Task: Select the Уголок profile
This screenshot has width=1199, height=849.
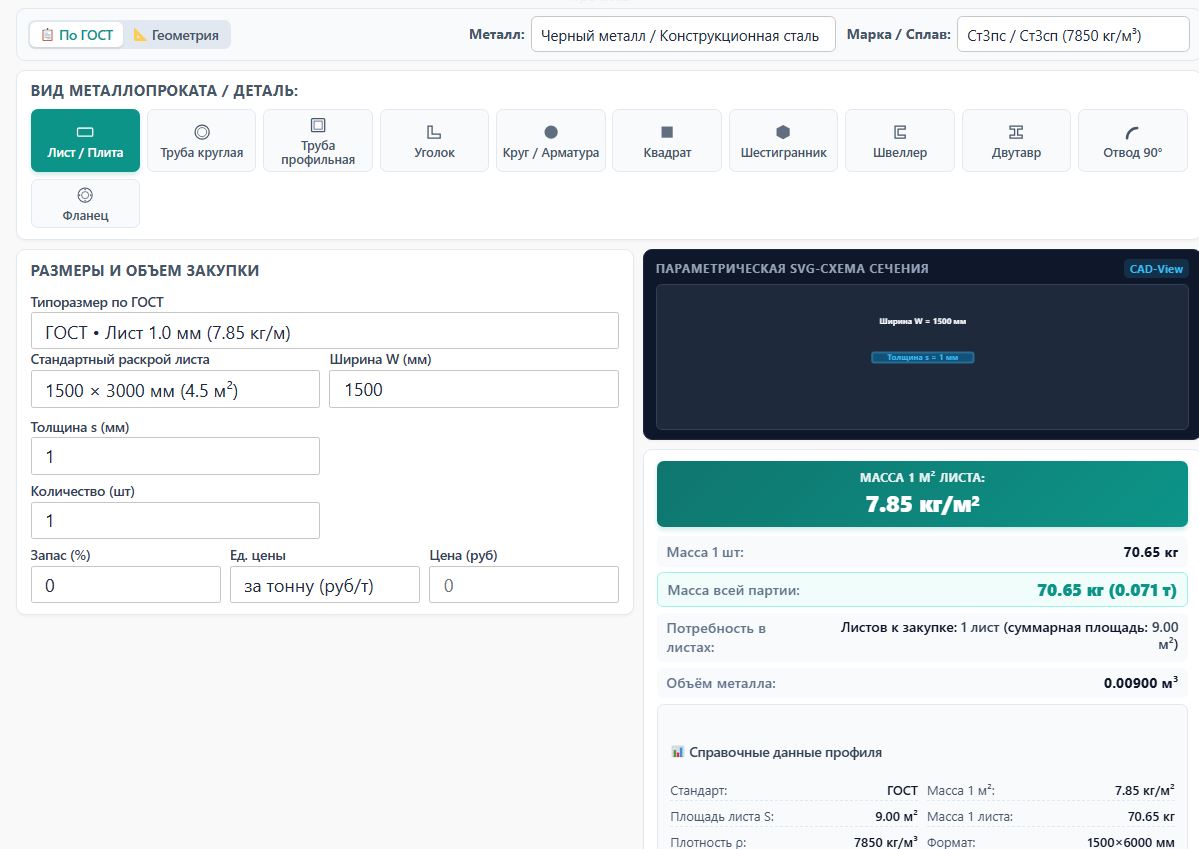Action: (434, 141)
